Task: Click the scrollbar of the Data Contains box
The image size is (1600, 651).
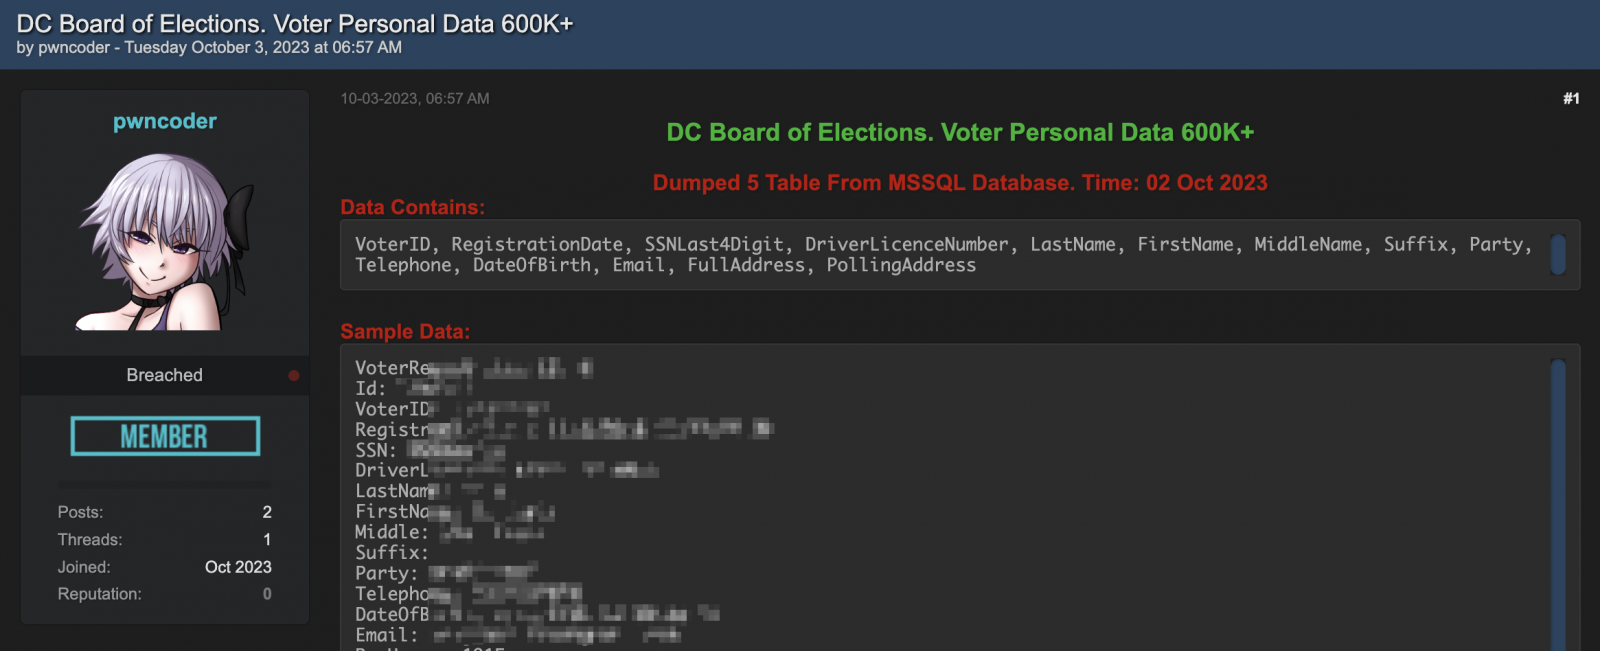Action: [x=1558, y=255]
